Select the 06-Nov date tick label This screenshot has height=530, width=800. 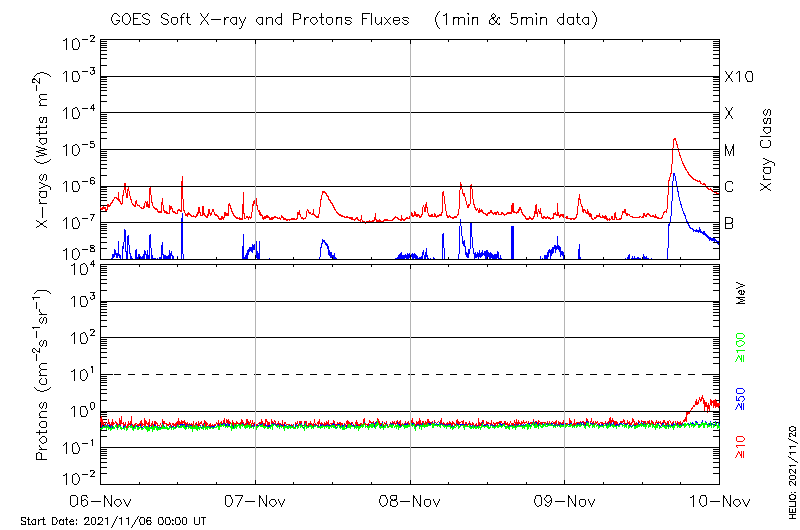pos(101,501)
